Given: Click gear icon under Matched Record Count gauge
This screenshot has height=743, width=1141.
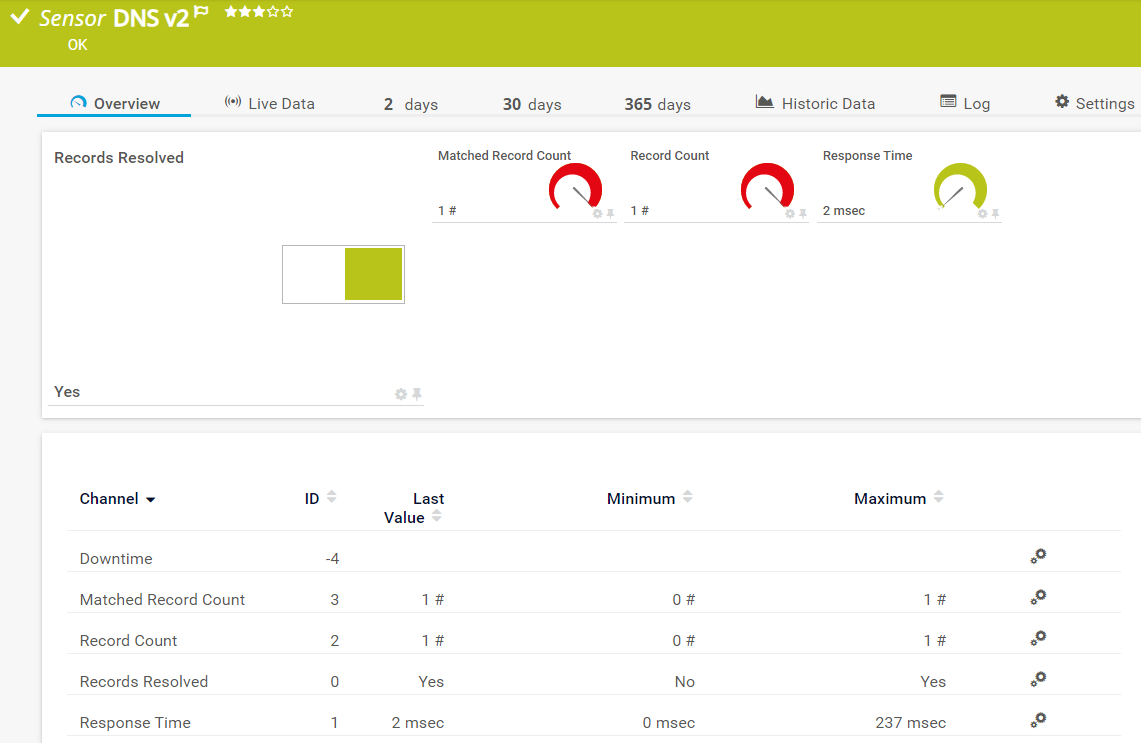Looking at the screenshot, I should click(x=597, y=214).
